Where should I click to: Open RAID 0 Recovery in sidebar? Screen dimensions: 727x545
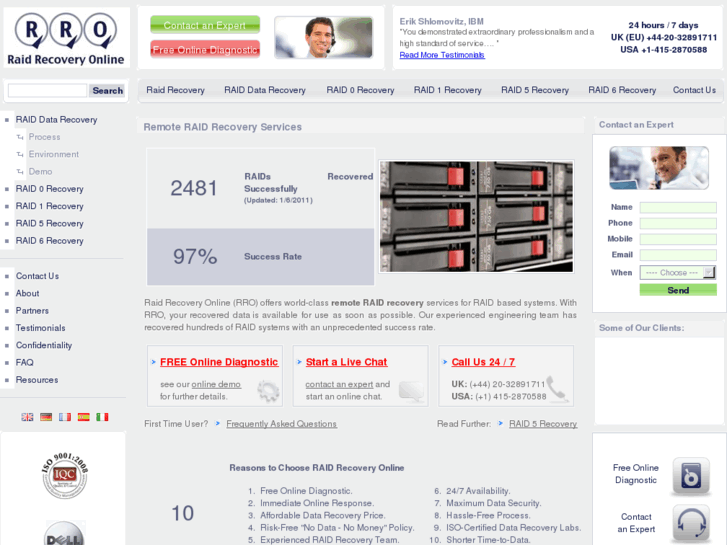coord(50,189)
